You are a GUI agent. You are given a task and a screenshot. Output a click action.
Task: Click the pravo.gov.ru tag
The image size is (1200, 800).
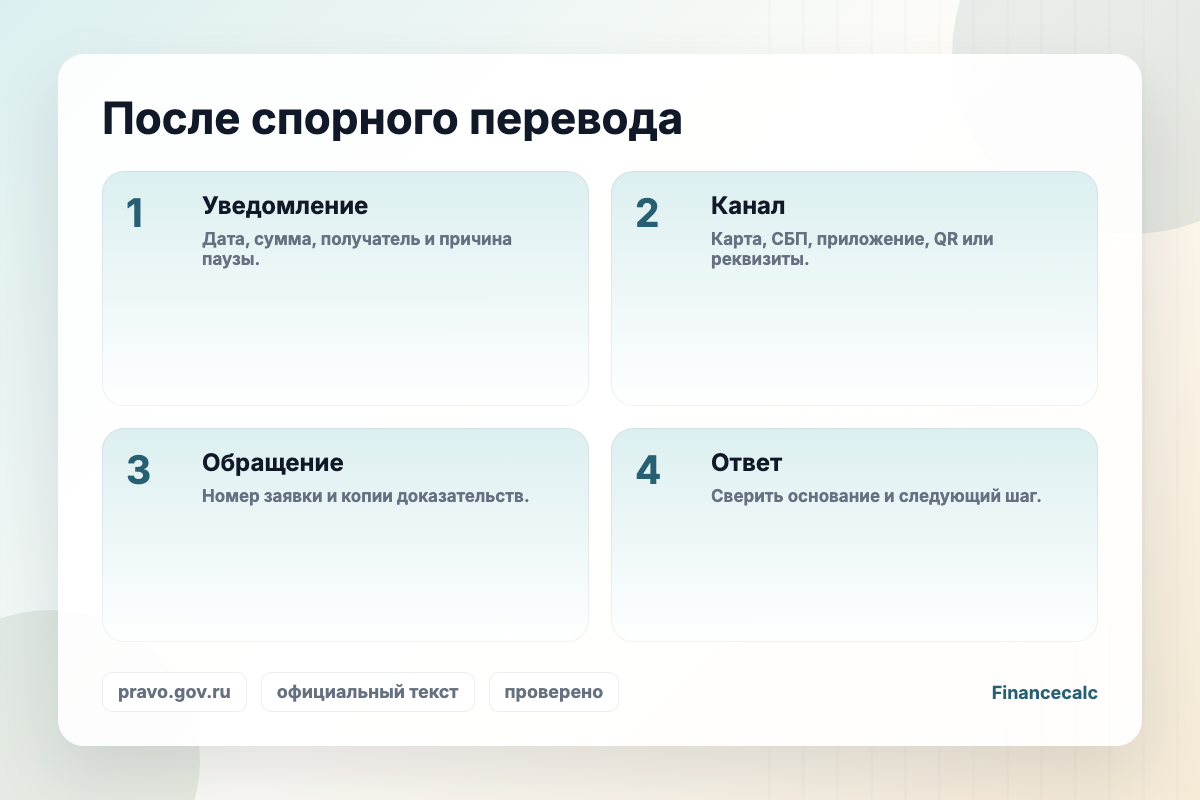174,692
